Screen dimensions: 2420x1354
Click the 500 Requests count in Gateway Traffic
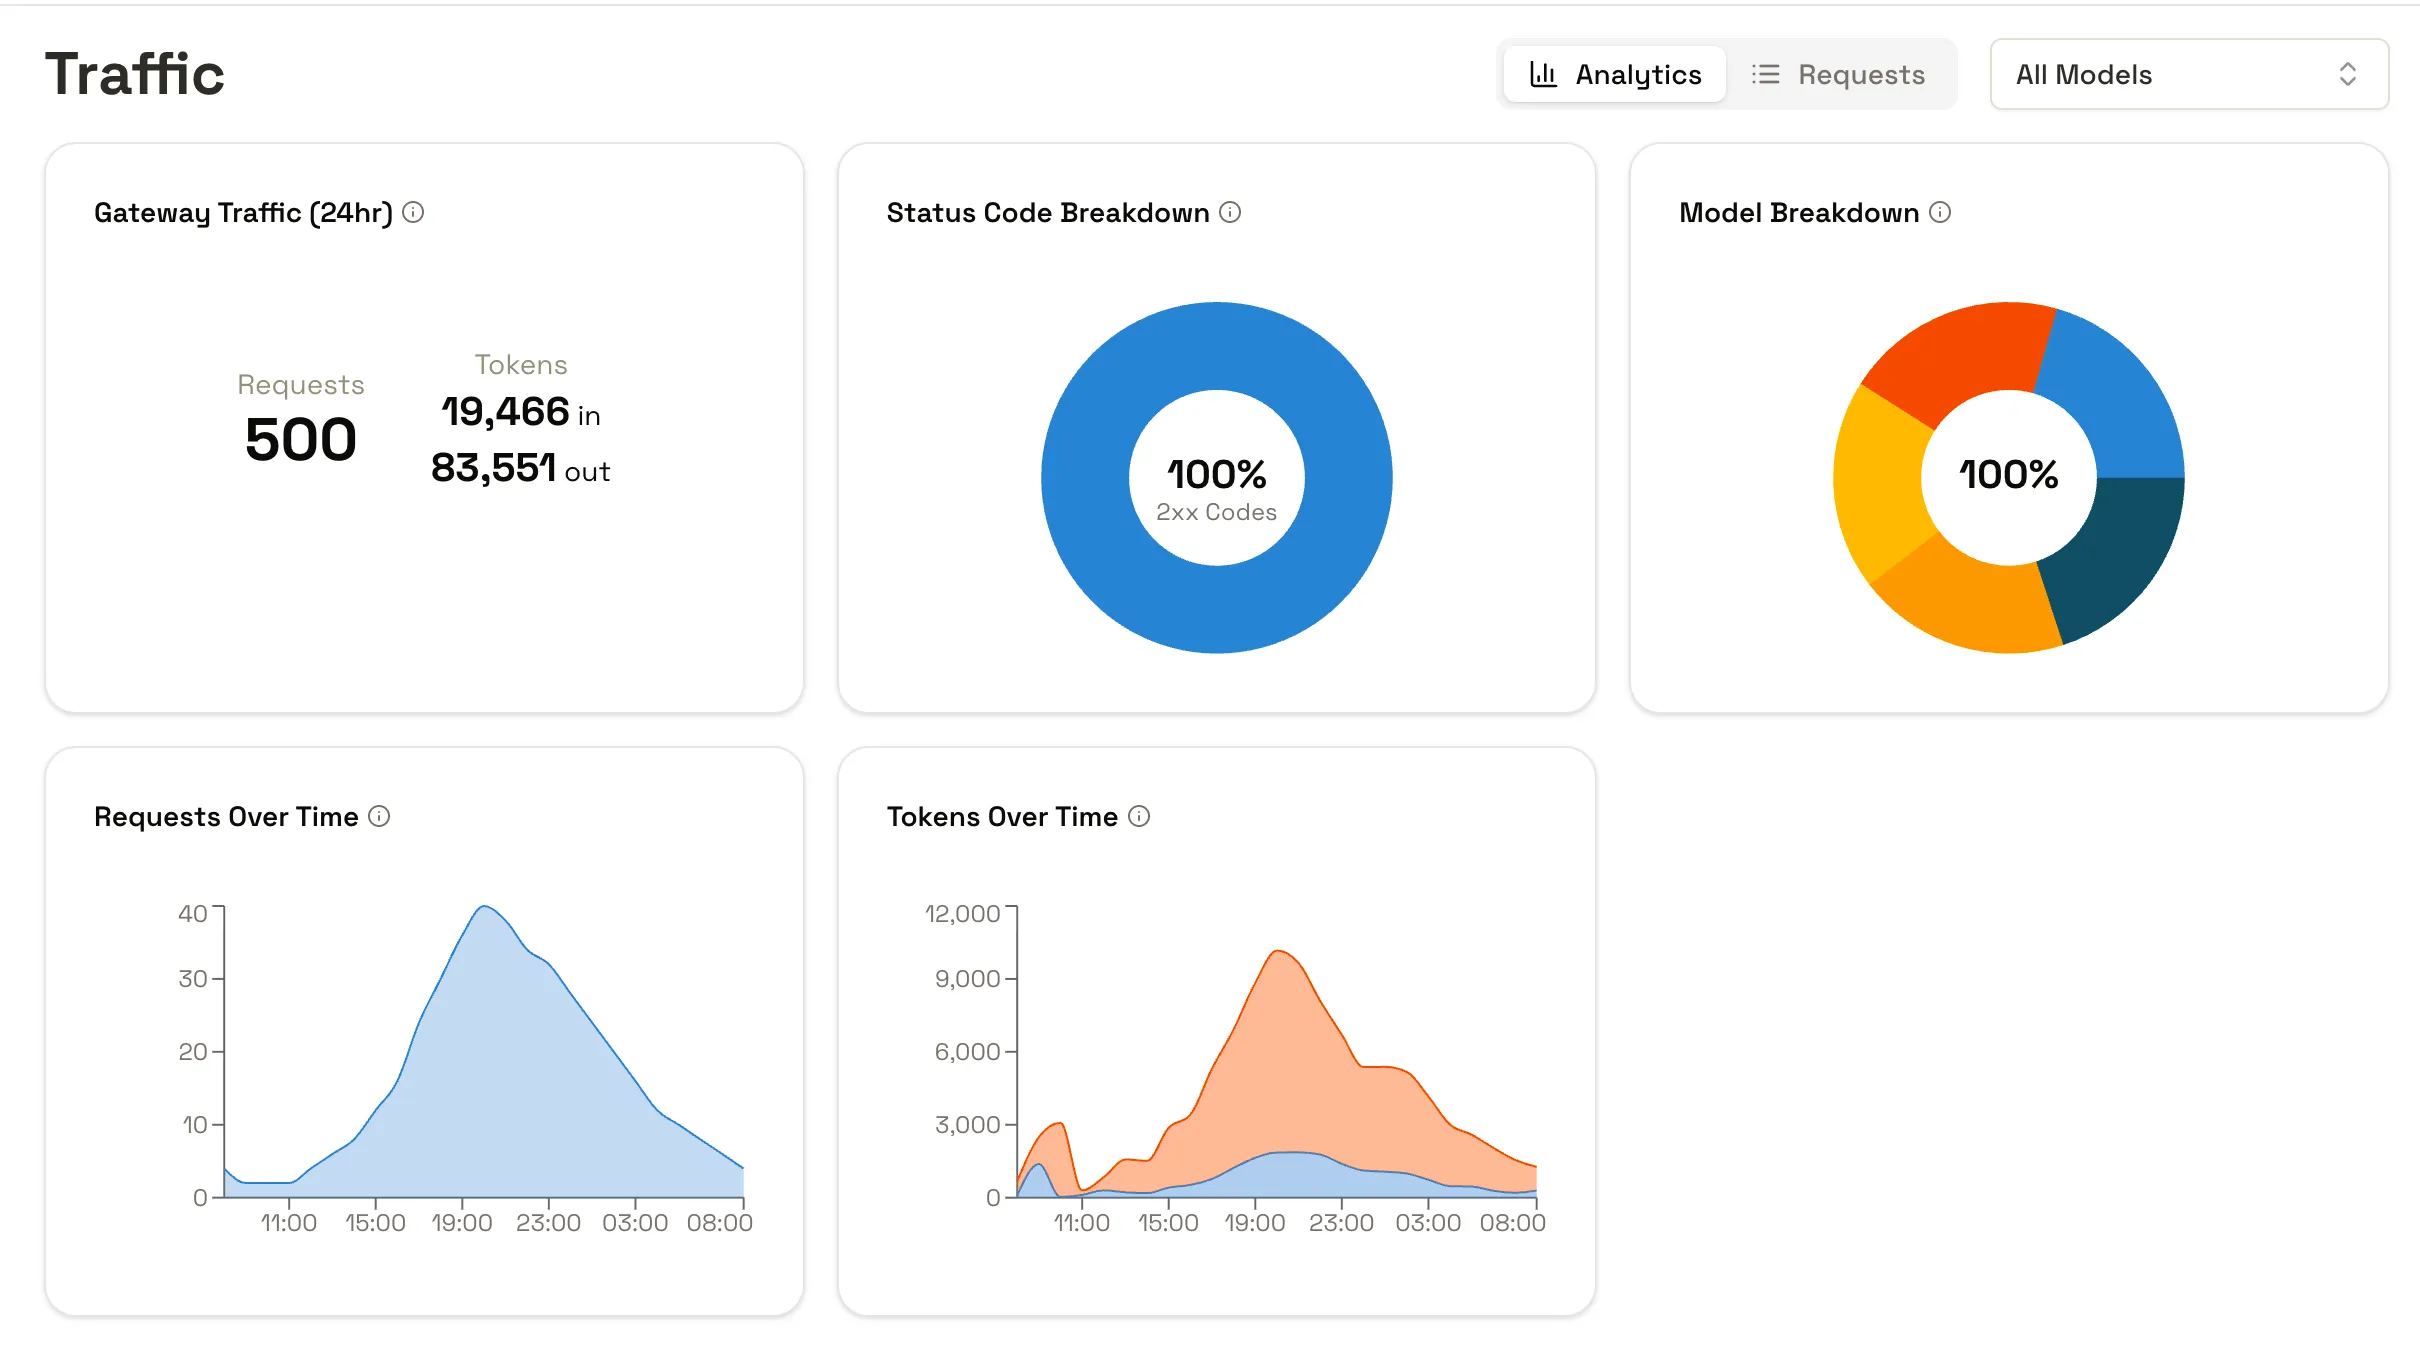[300, 437]
